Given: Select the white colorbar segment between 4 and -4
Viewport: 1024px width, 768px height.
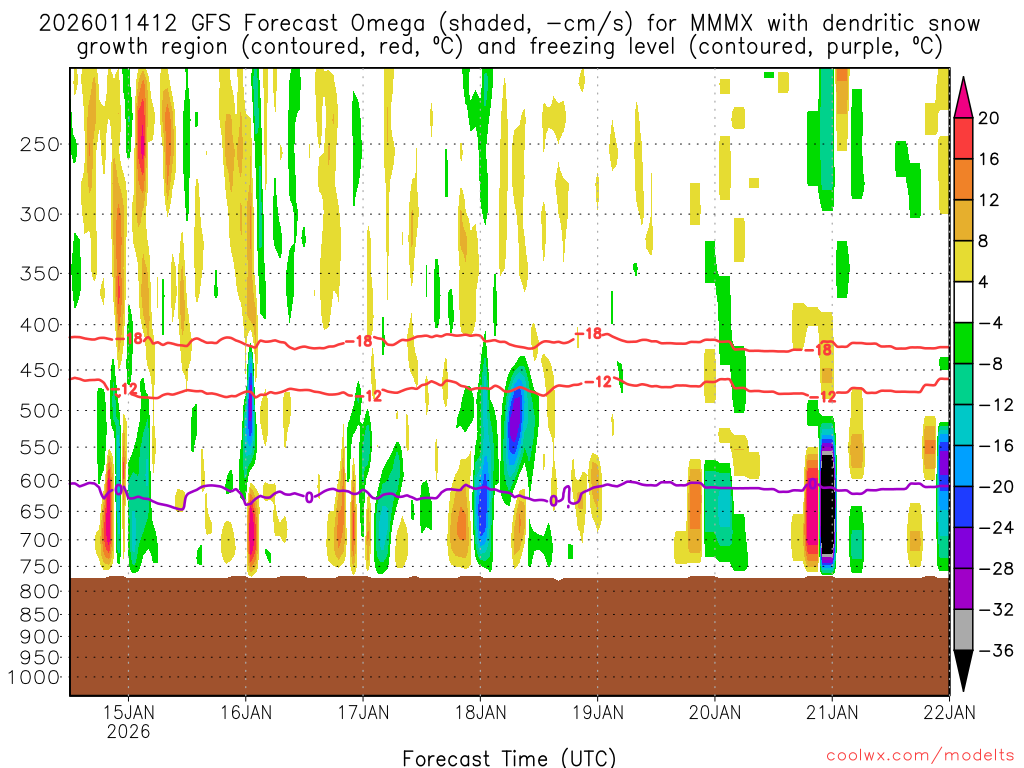Looking at the screenshot, I should [964, 302].
